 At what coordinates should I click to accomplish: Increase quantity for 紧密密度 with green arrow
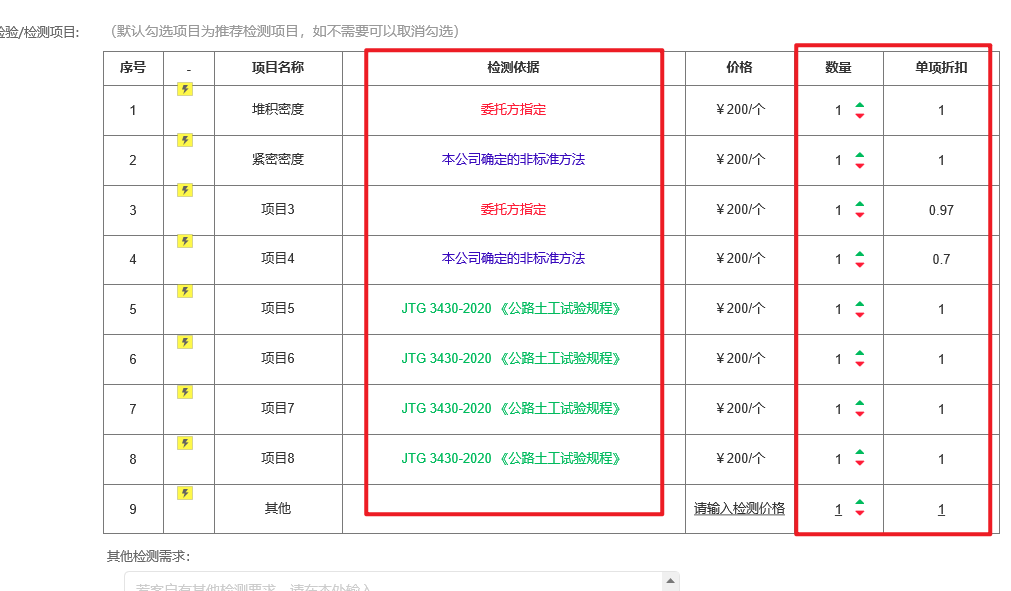click(x=859, y=155)
